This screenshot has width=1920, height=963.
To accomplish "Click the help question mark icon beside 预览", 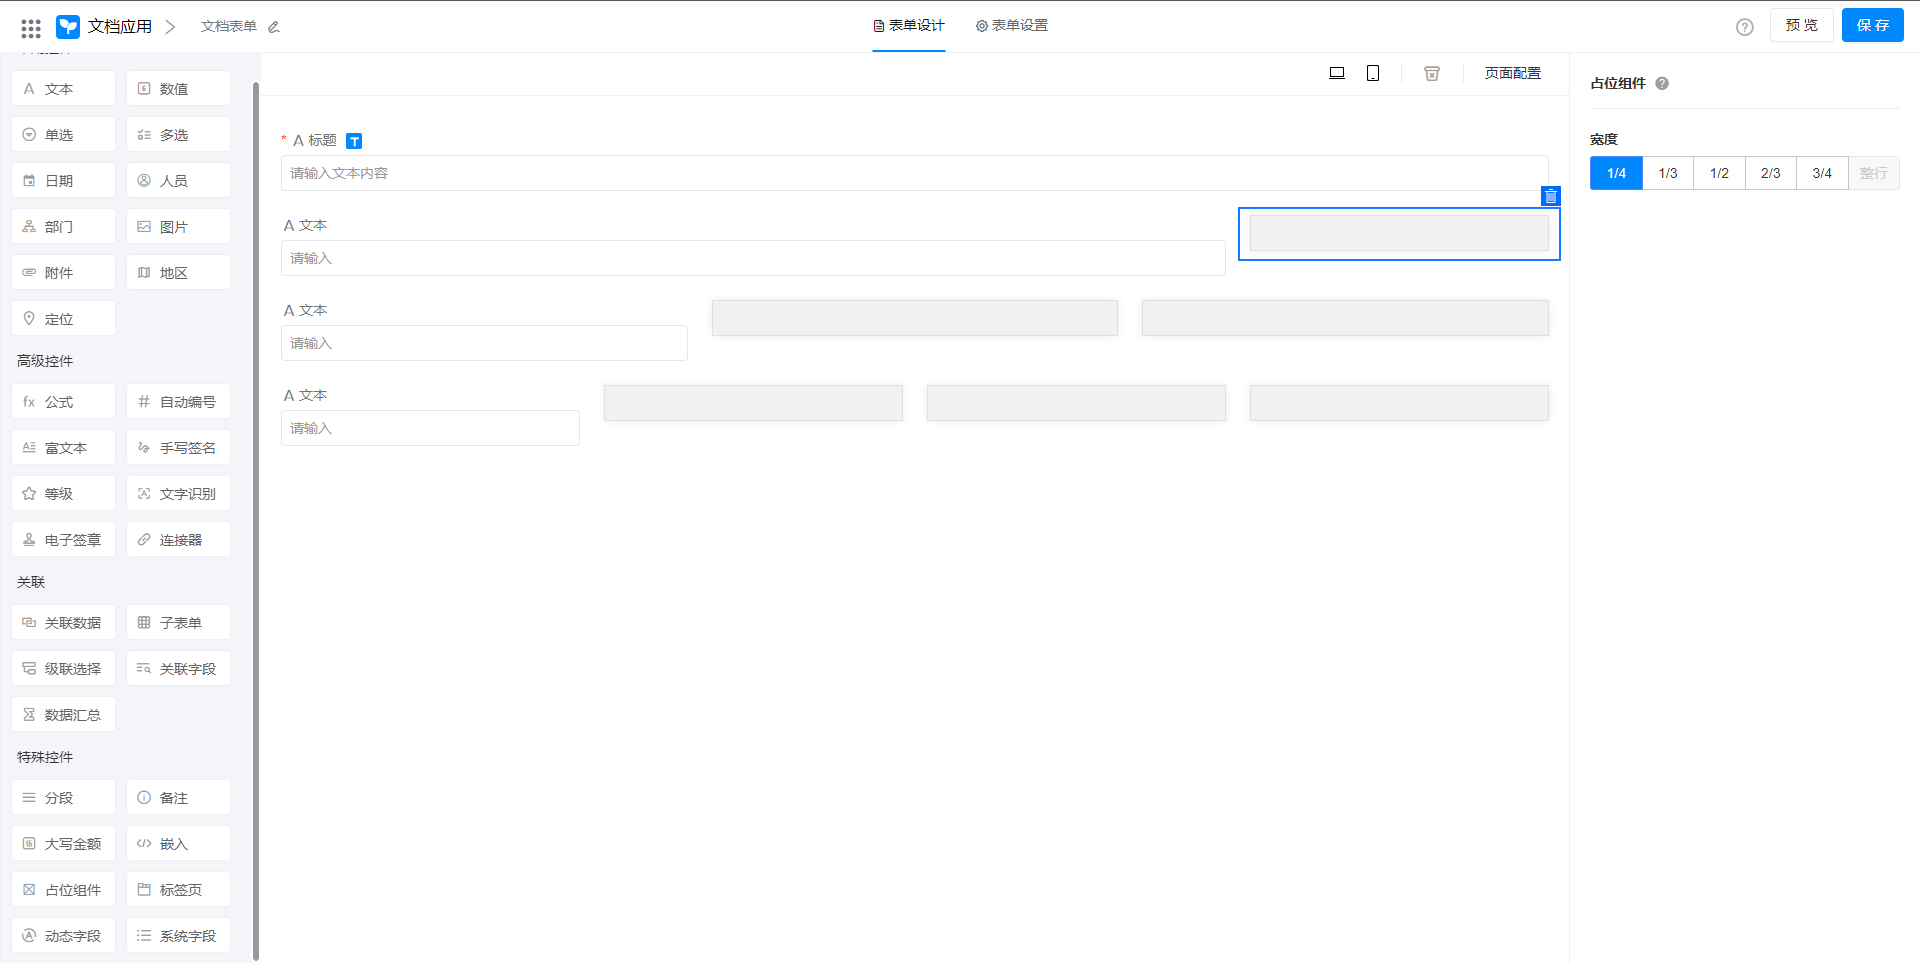I will (x=1744, y=27).
